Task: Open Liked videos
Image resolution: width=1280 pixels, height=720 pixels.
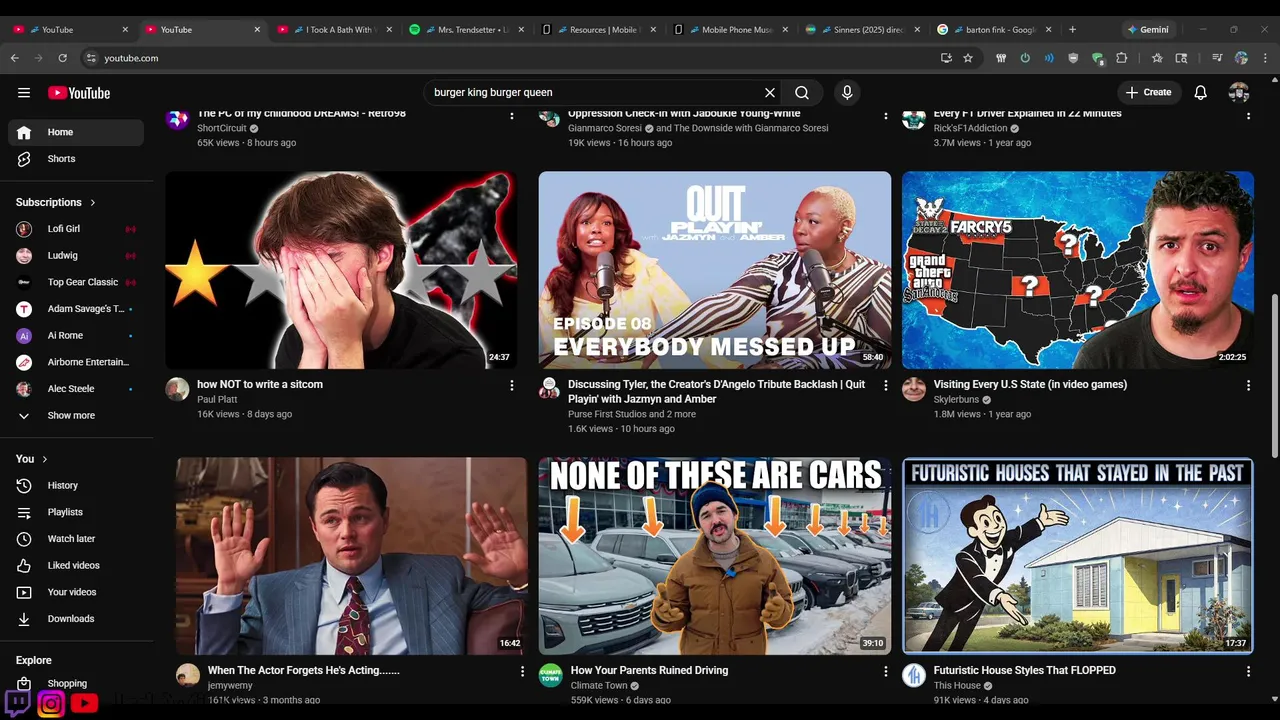Action: click(x=77, y=565)
